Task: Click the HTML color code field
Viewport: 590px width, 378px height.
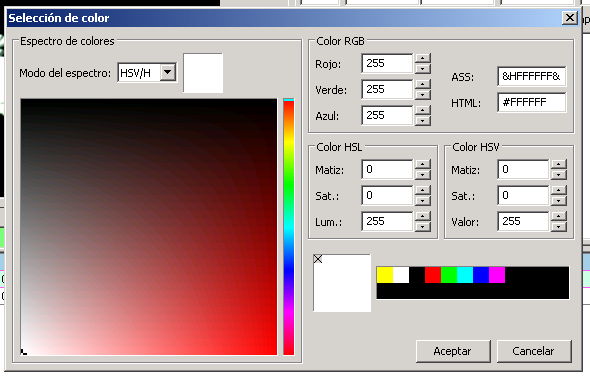Action: tap(531, 102)
